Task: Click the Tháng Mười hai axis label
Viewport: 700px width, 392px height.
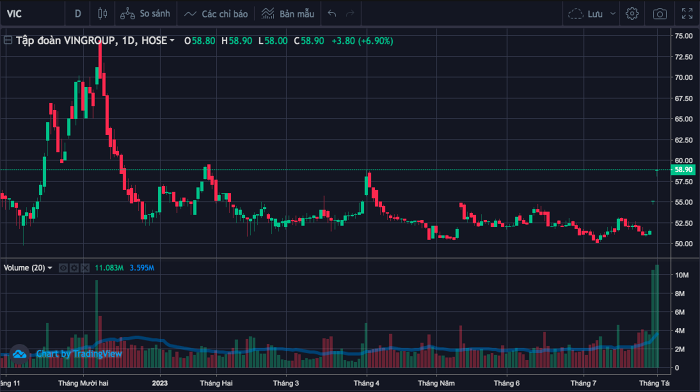Action: (83, 383)
